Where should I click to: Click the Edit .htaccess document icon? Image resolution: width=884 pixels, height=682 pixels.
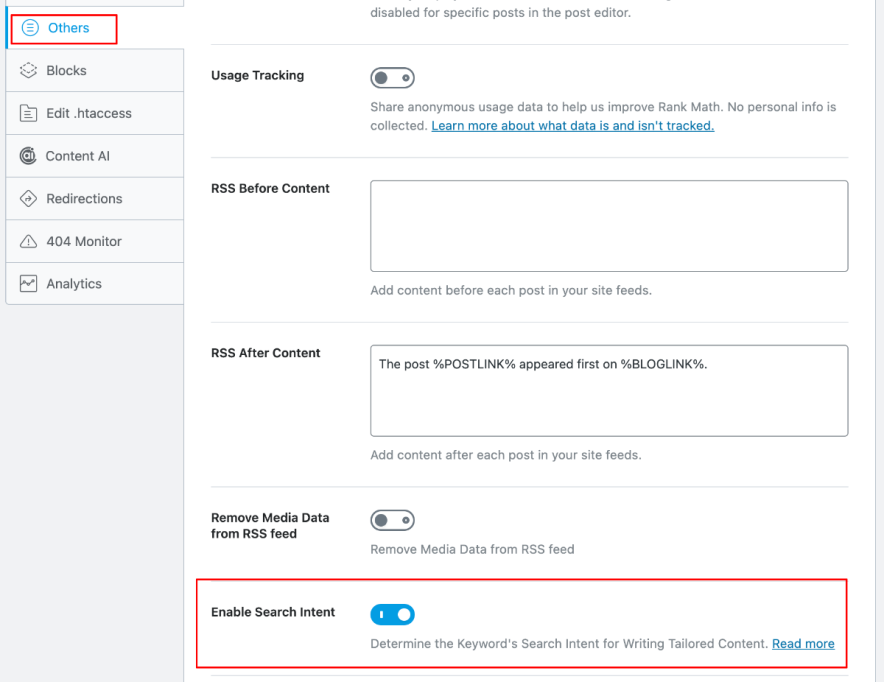coord(27,113)
